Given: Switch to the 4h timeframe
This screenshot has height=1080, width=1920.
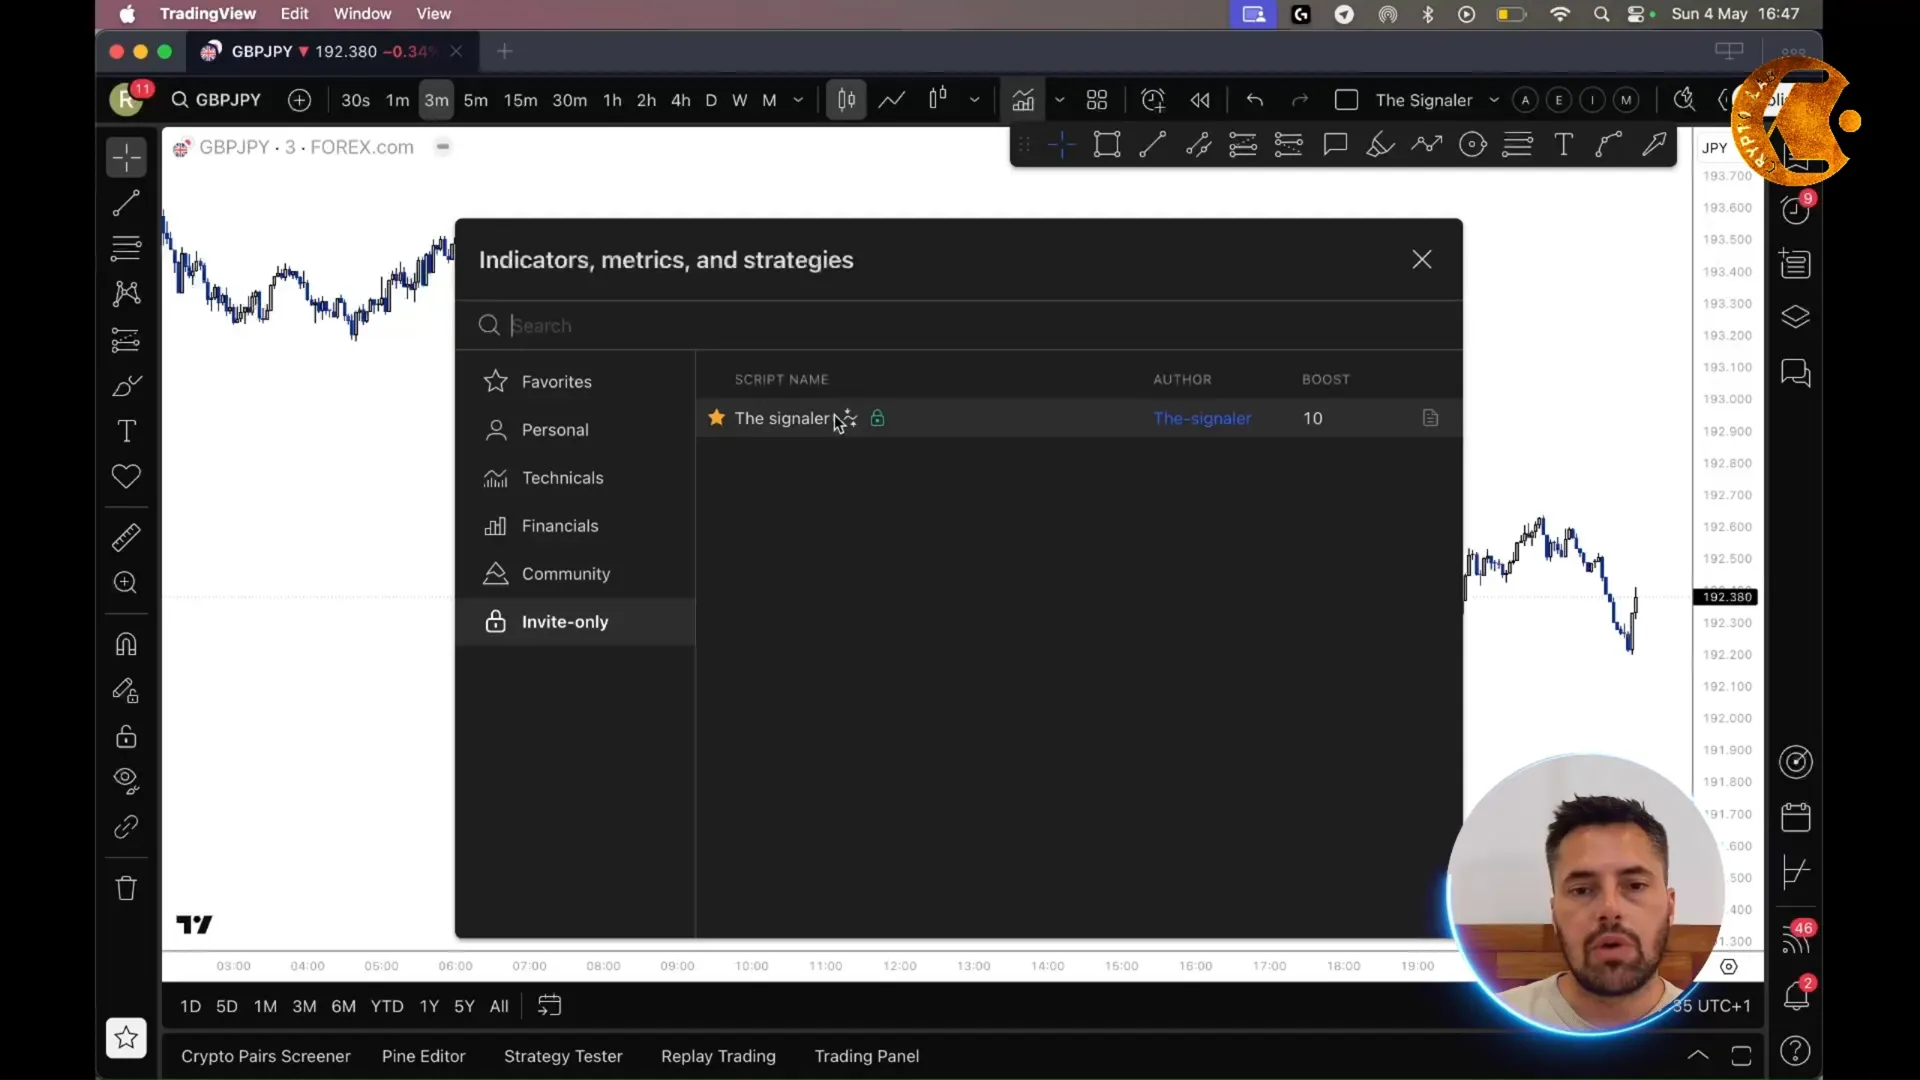Looking at the screenshot, I should click(681, 100).
